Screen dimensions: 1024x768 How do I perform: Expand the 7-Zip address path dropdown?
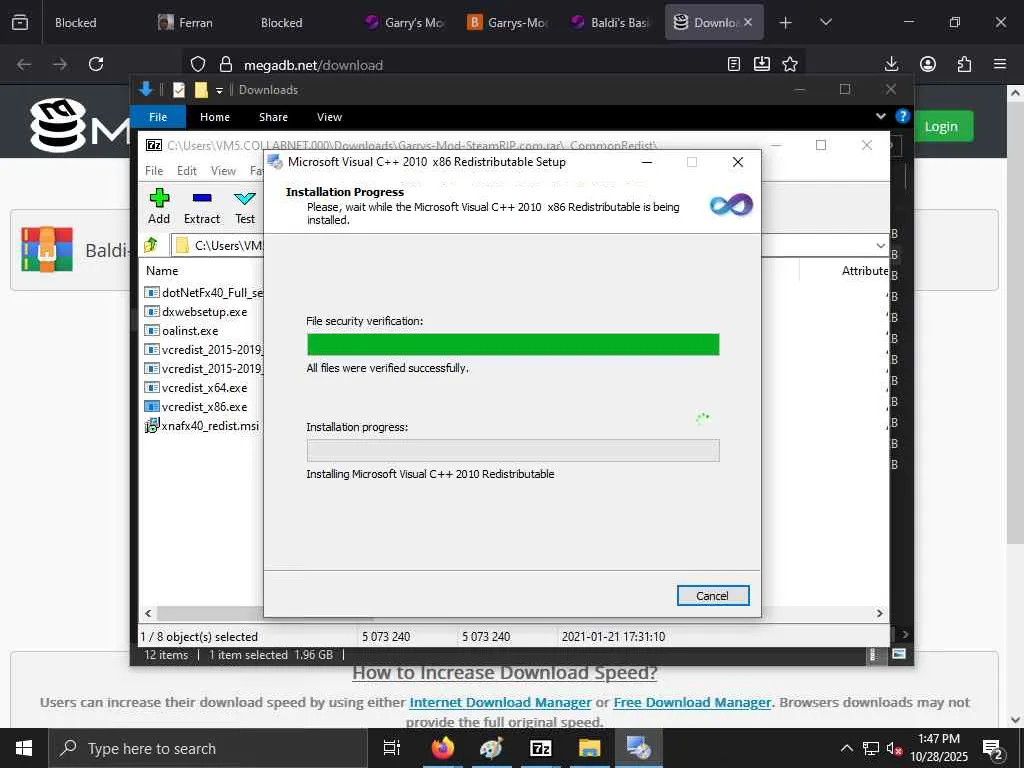[880, 246]
